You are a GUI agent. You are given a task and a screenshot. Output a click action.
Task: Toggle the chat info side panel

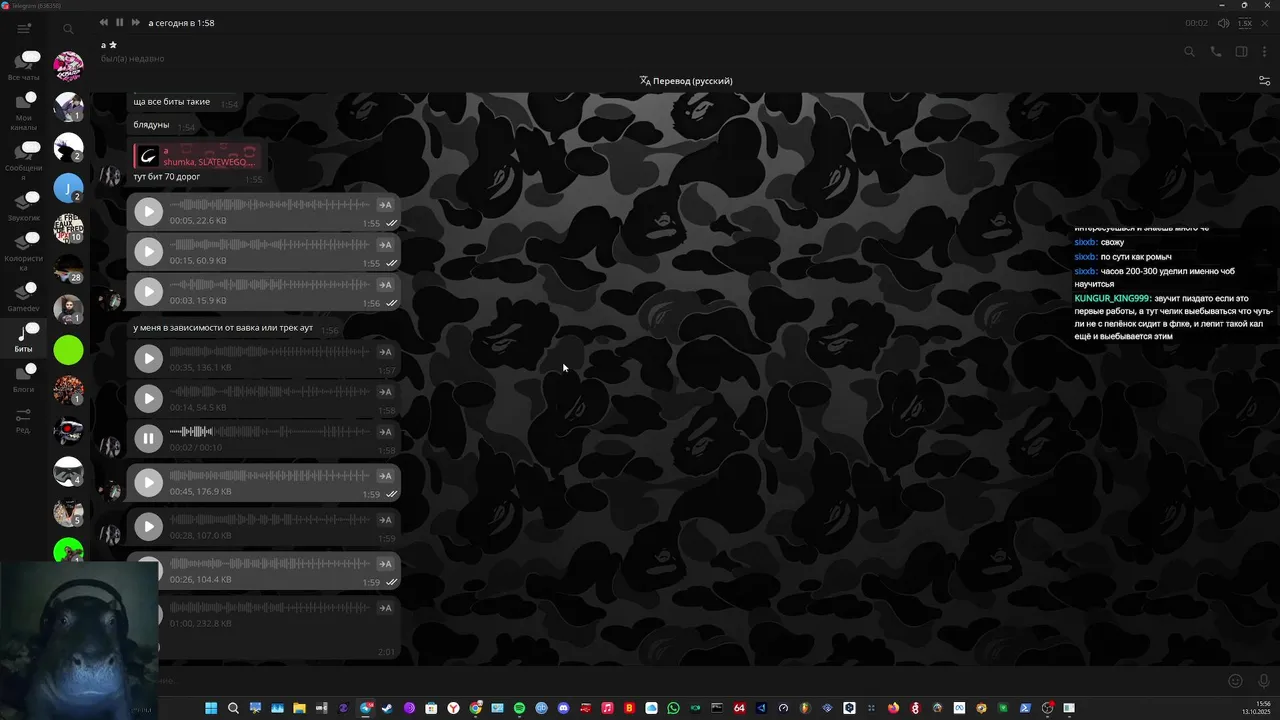point(1241,52)
